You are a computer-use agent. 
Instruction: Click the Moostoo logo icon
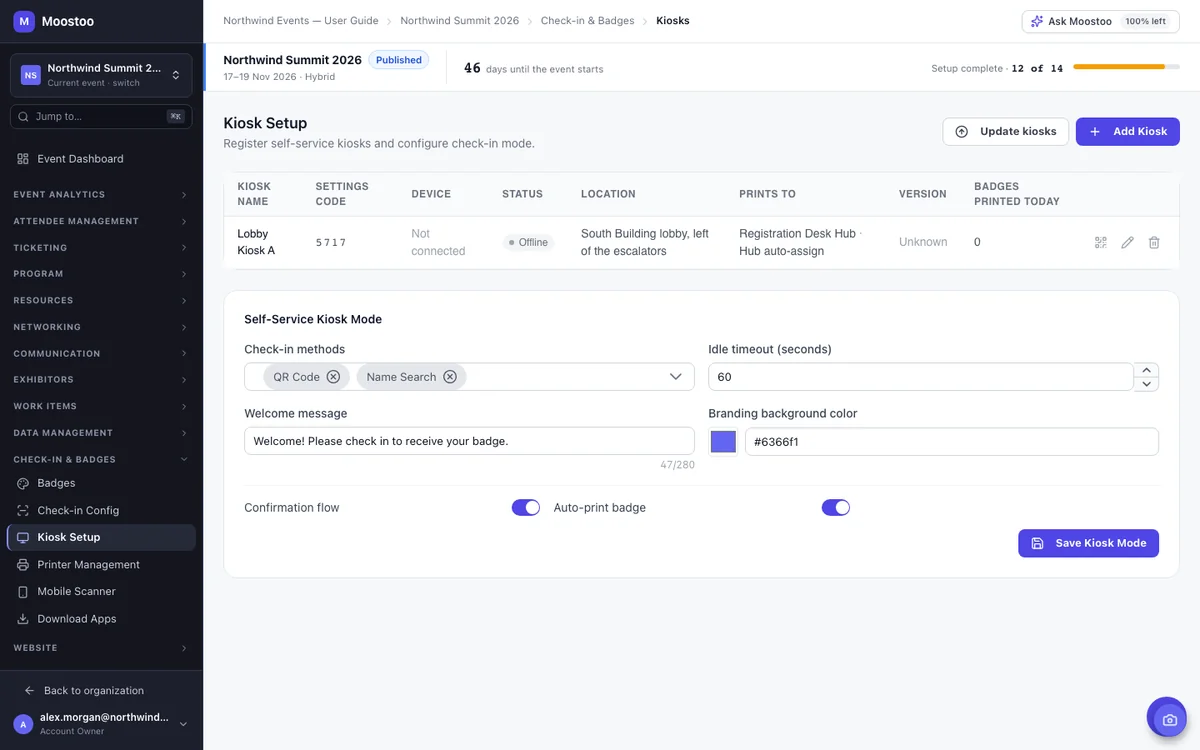(x=24, y=20)
